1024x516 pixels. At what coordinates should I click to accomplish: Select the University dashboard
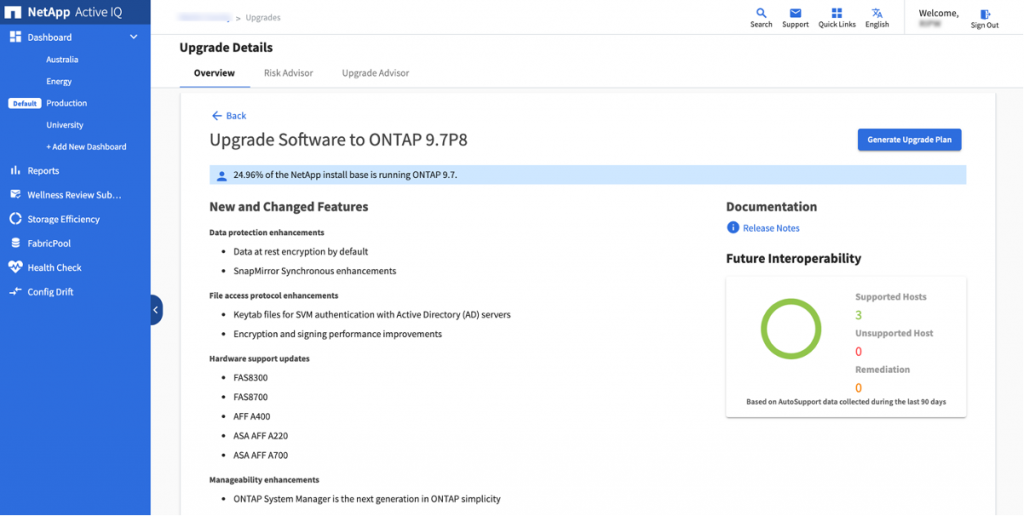pos(65,125)
